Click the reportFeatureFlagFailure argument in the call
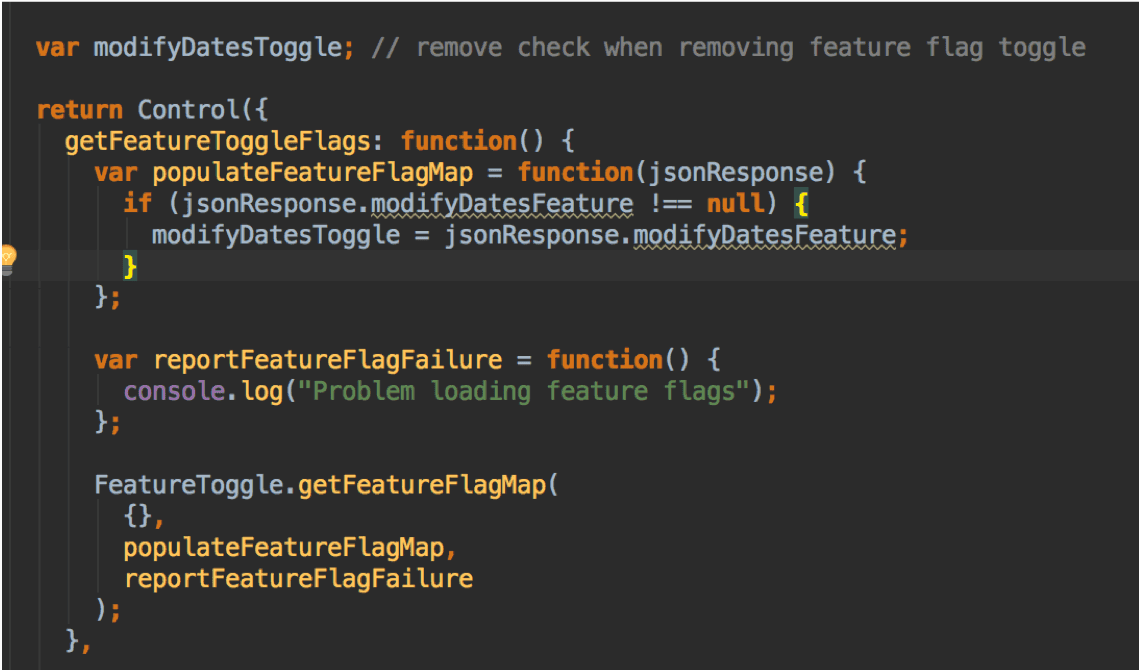This screenshot has width=1139, height=670. 298,579
